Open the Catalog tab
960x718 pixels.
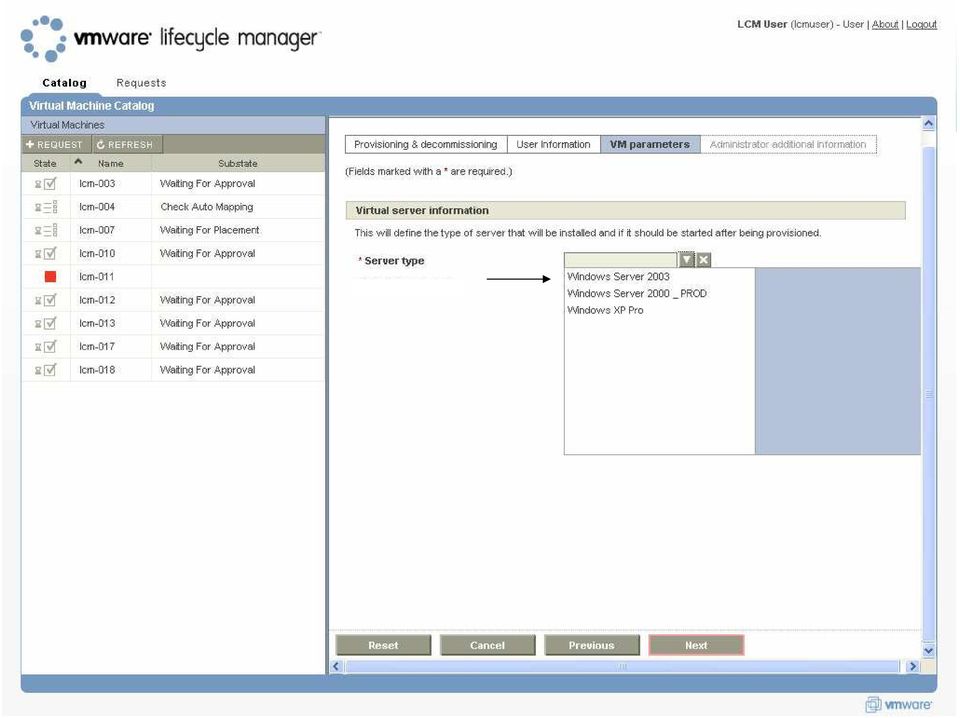pos(64,83)
